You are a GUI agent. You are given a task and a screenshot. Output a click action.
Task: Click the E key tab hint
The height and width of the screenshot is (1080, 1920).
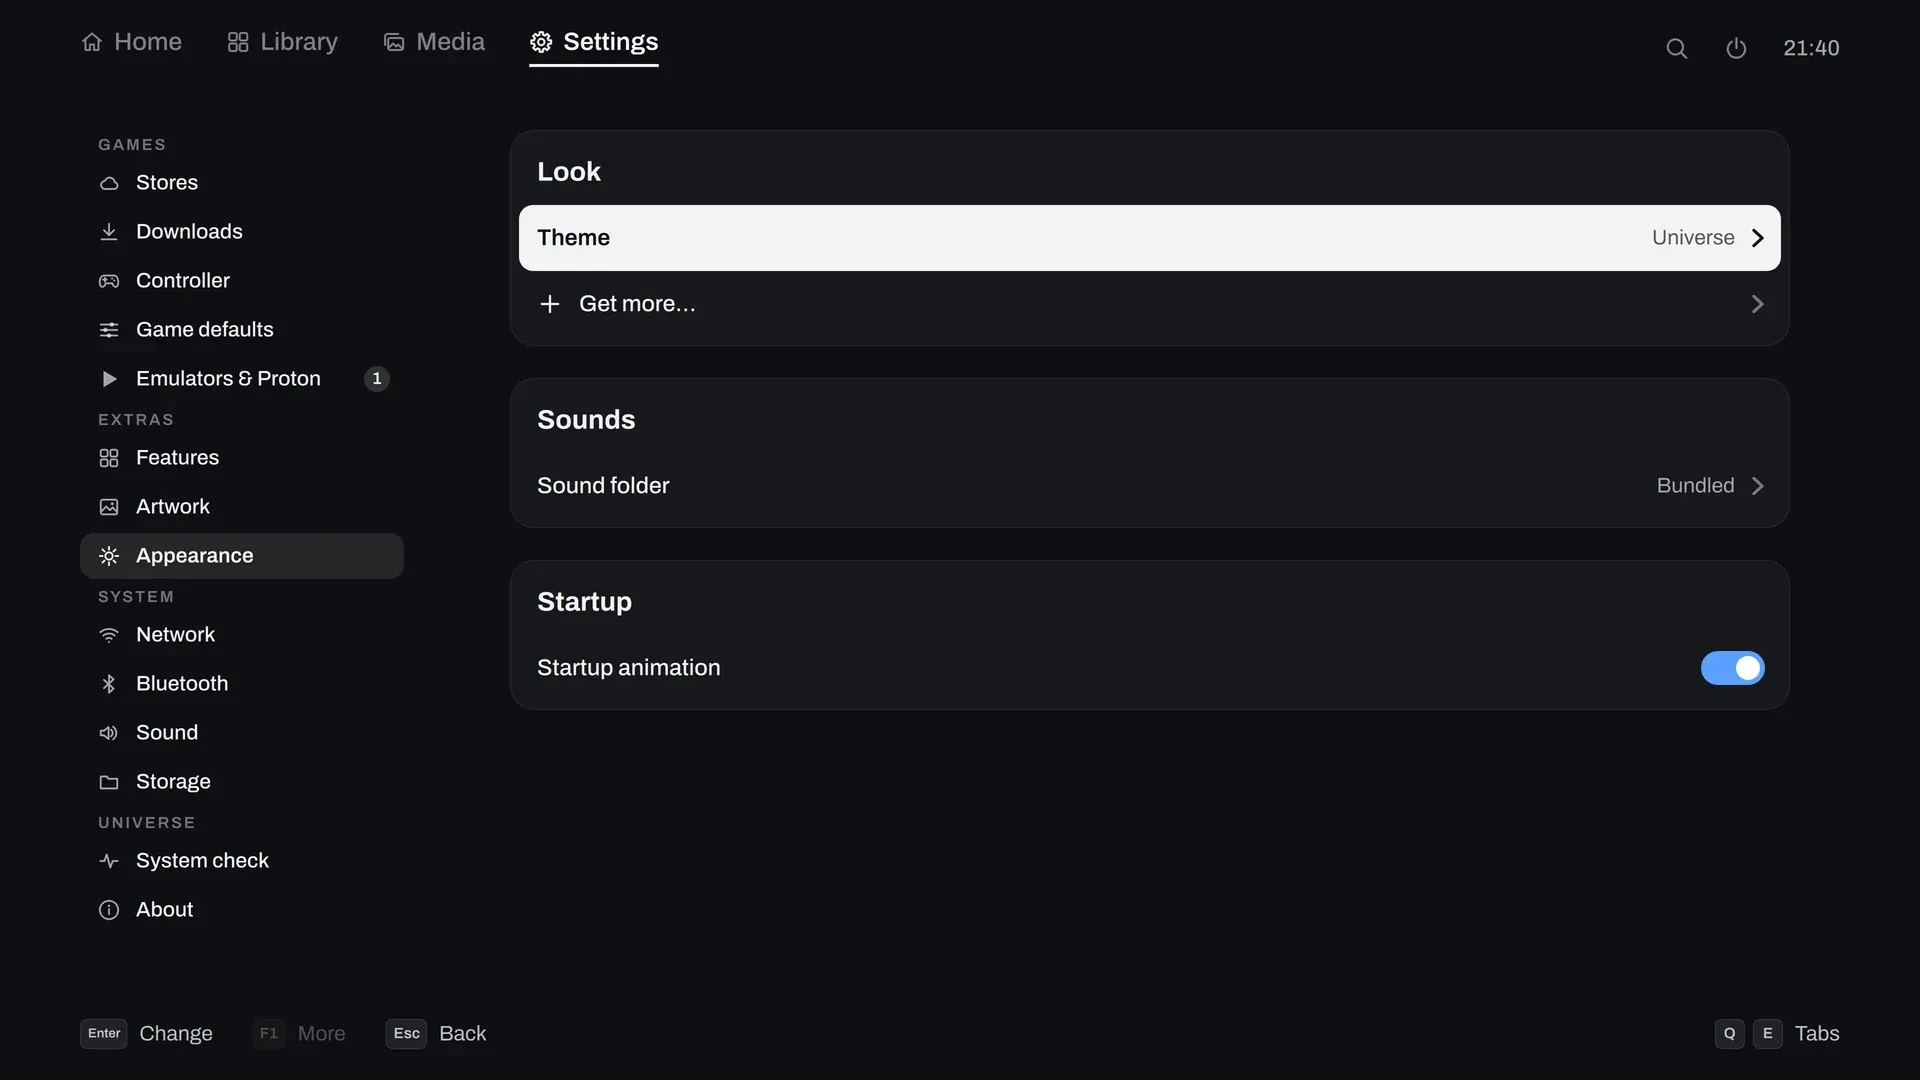click(x=1768, y=1034)
